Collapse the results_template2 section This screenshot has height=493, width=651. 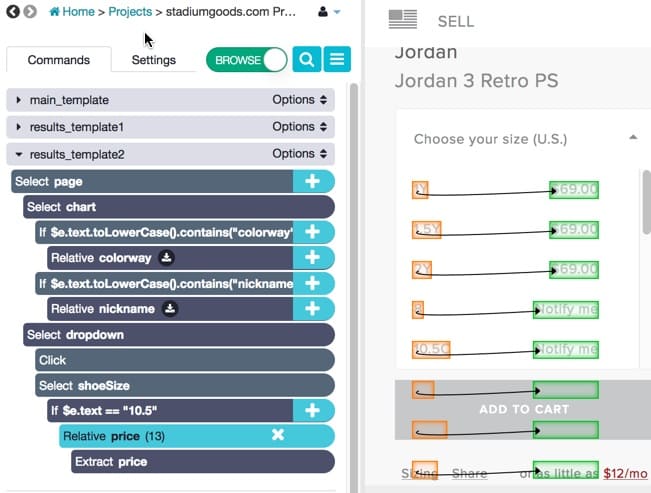point(18,155)
